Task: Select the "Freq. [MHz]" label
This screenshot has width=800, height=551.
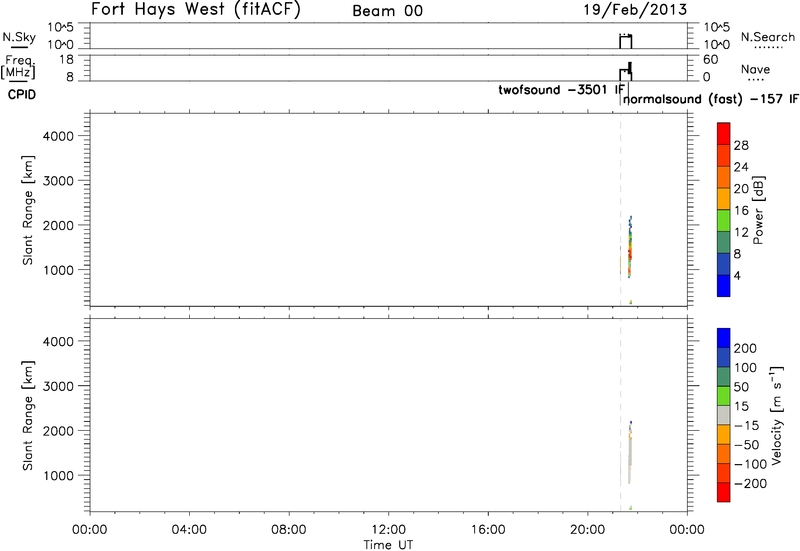Action: tap(18, 67)
